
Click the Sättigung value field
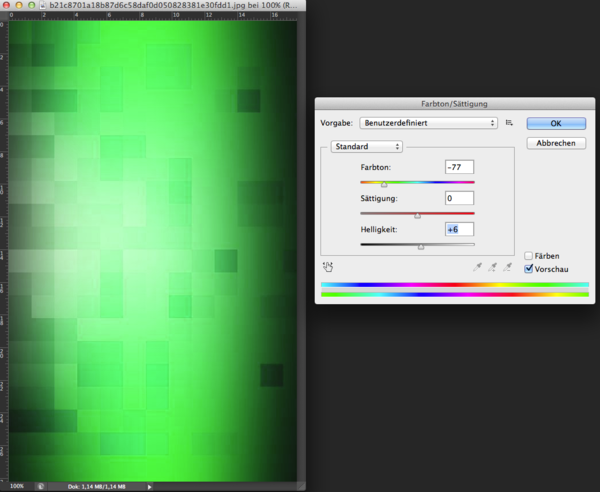click(x=460, y=198)
